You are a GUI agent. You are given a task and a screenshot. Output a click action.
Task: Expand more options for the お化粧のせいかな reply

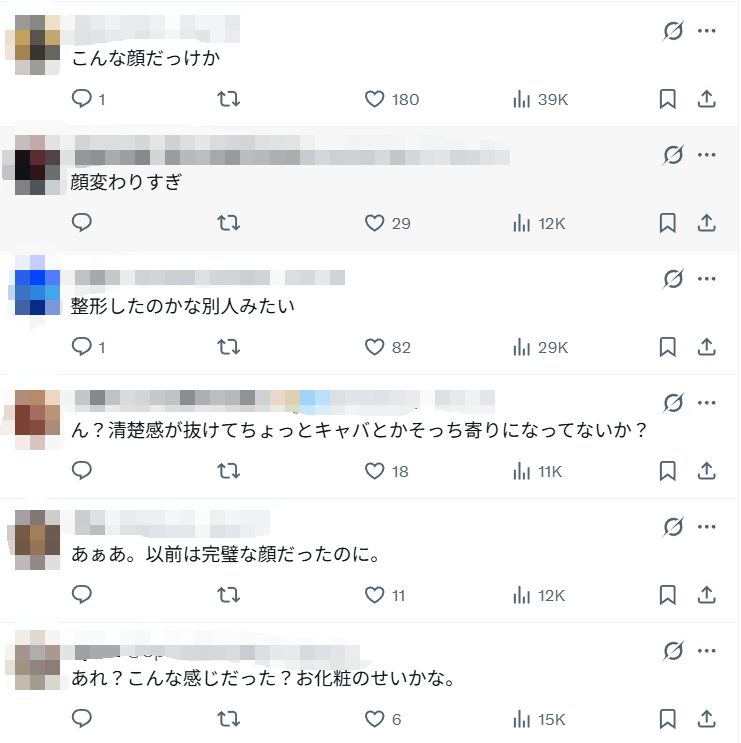(706, 651)
